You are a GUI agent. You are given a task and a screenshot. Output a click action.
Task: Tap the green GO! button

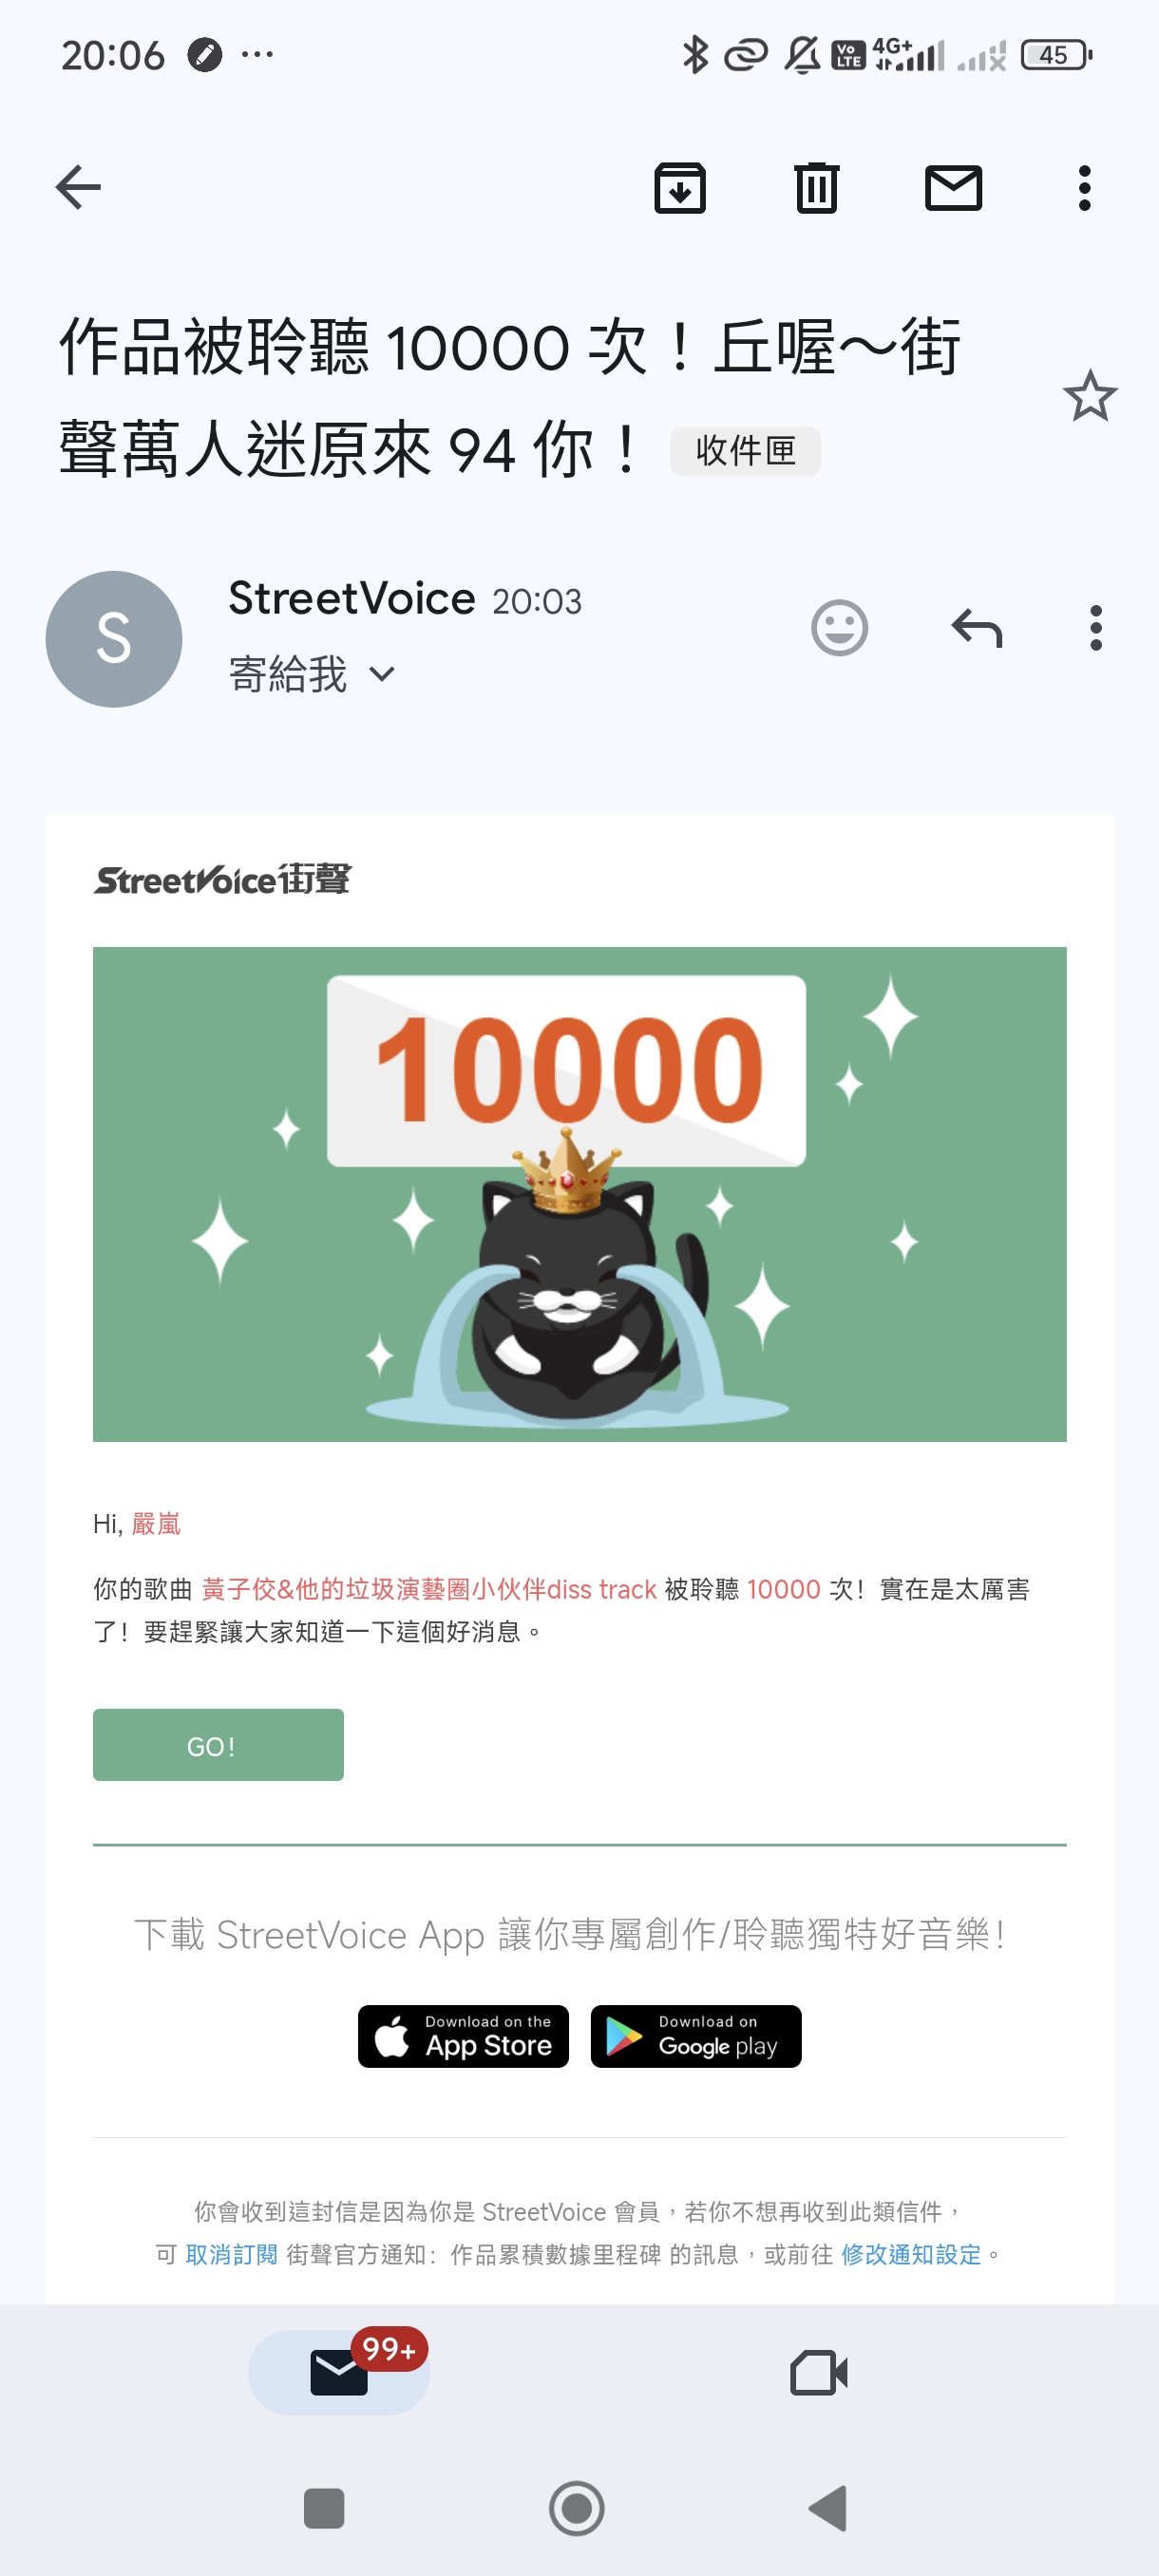click(x=218, y=1745)
